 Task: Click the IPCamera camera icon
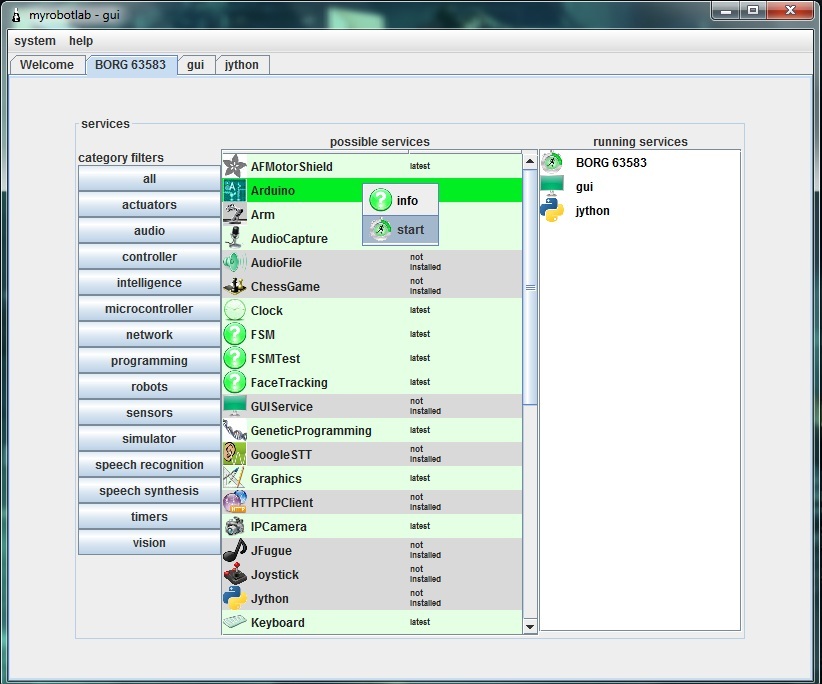[x=234, y=526]
